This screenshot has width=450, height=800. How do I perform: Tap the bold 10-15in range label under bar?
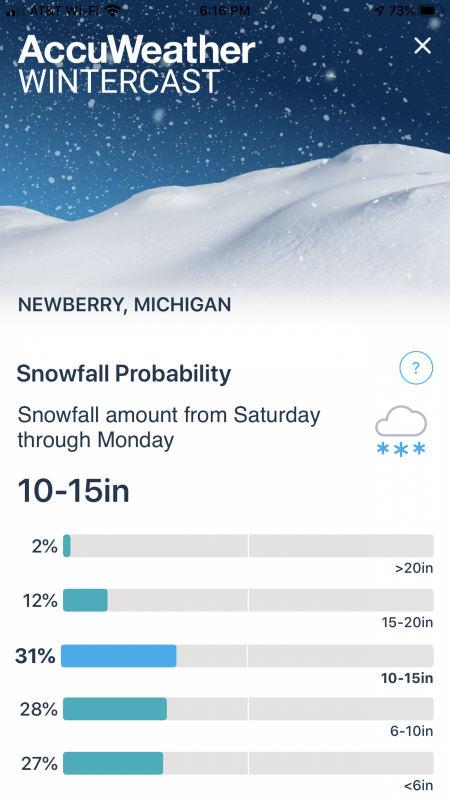click(407, 678)
